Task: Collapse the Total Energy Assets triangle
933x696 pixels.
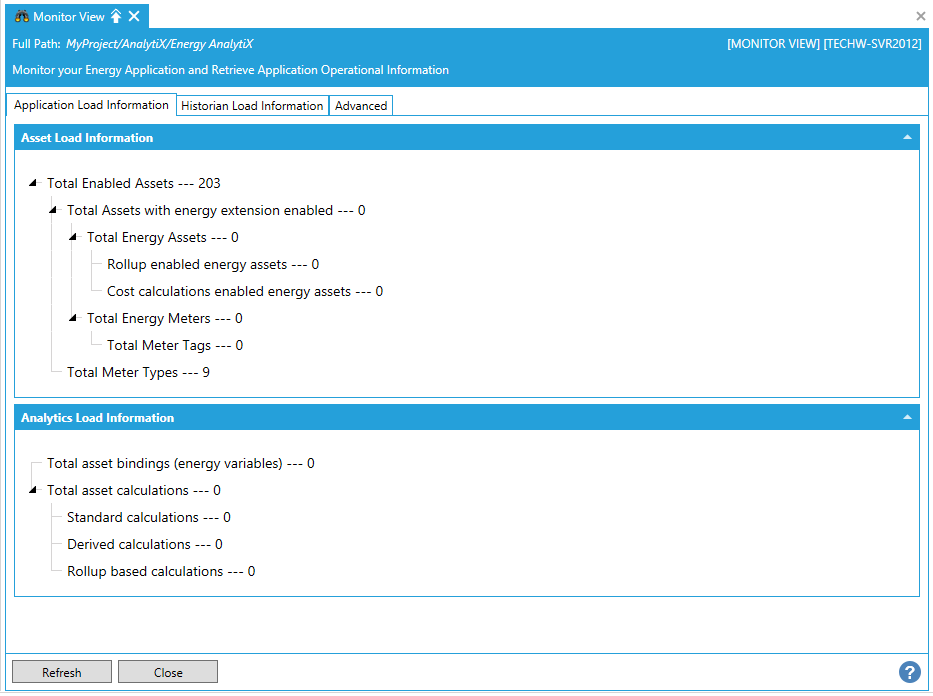Action: tap(73, 237)
